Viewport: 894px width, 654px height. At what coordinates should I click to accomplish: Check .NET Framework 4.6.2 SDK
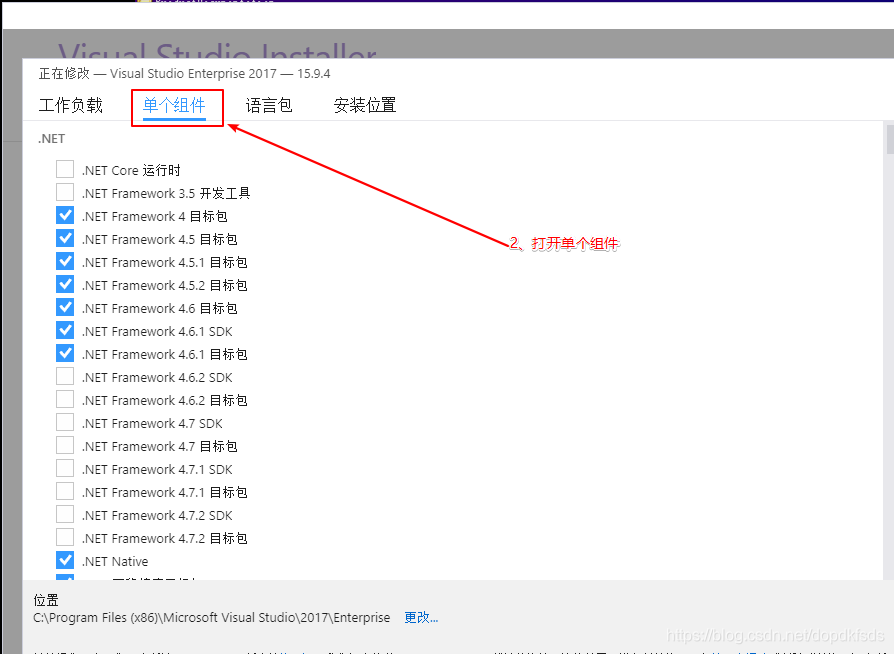tap(65, 376)
